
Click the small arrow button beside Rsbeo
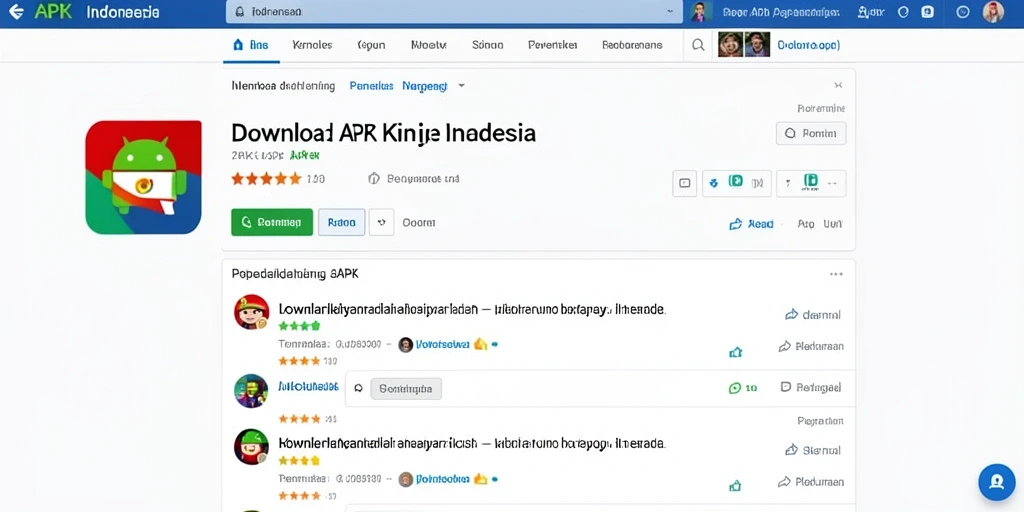tap(381, 222)
